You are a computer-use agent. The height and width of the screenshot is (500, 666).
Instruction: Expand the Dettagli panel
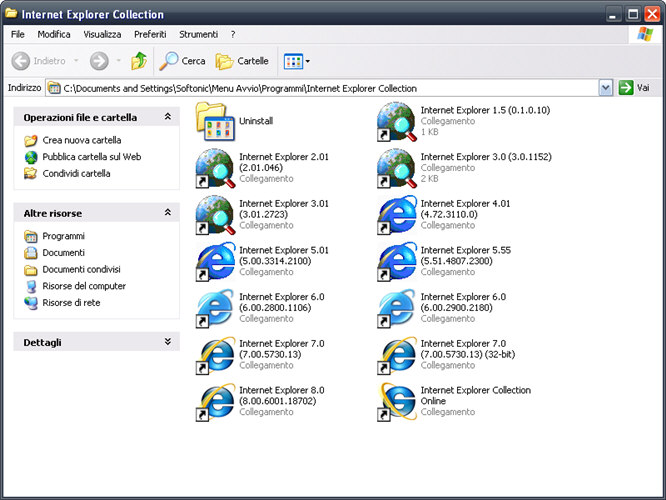coord(168,342)
